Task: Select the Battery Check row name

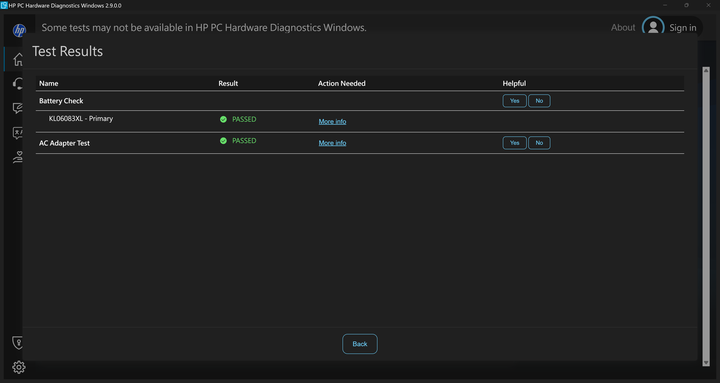Action: [x=61, y=101]
